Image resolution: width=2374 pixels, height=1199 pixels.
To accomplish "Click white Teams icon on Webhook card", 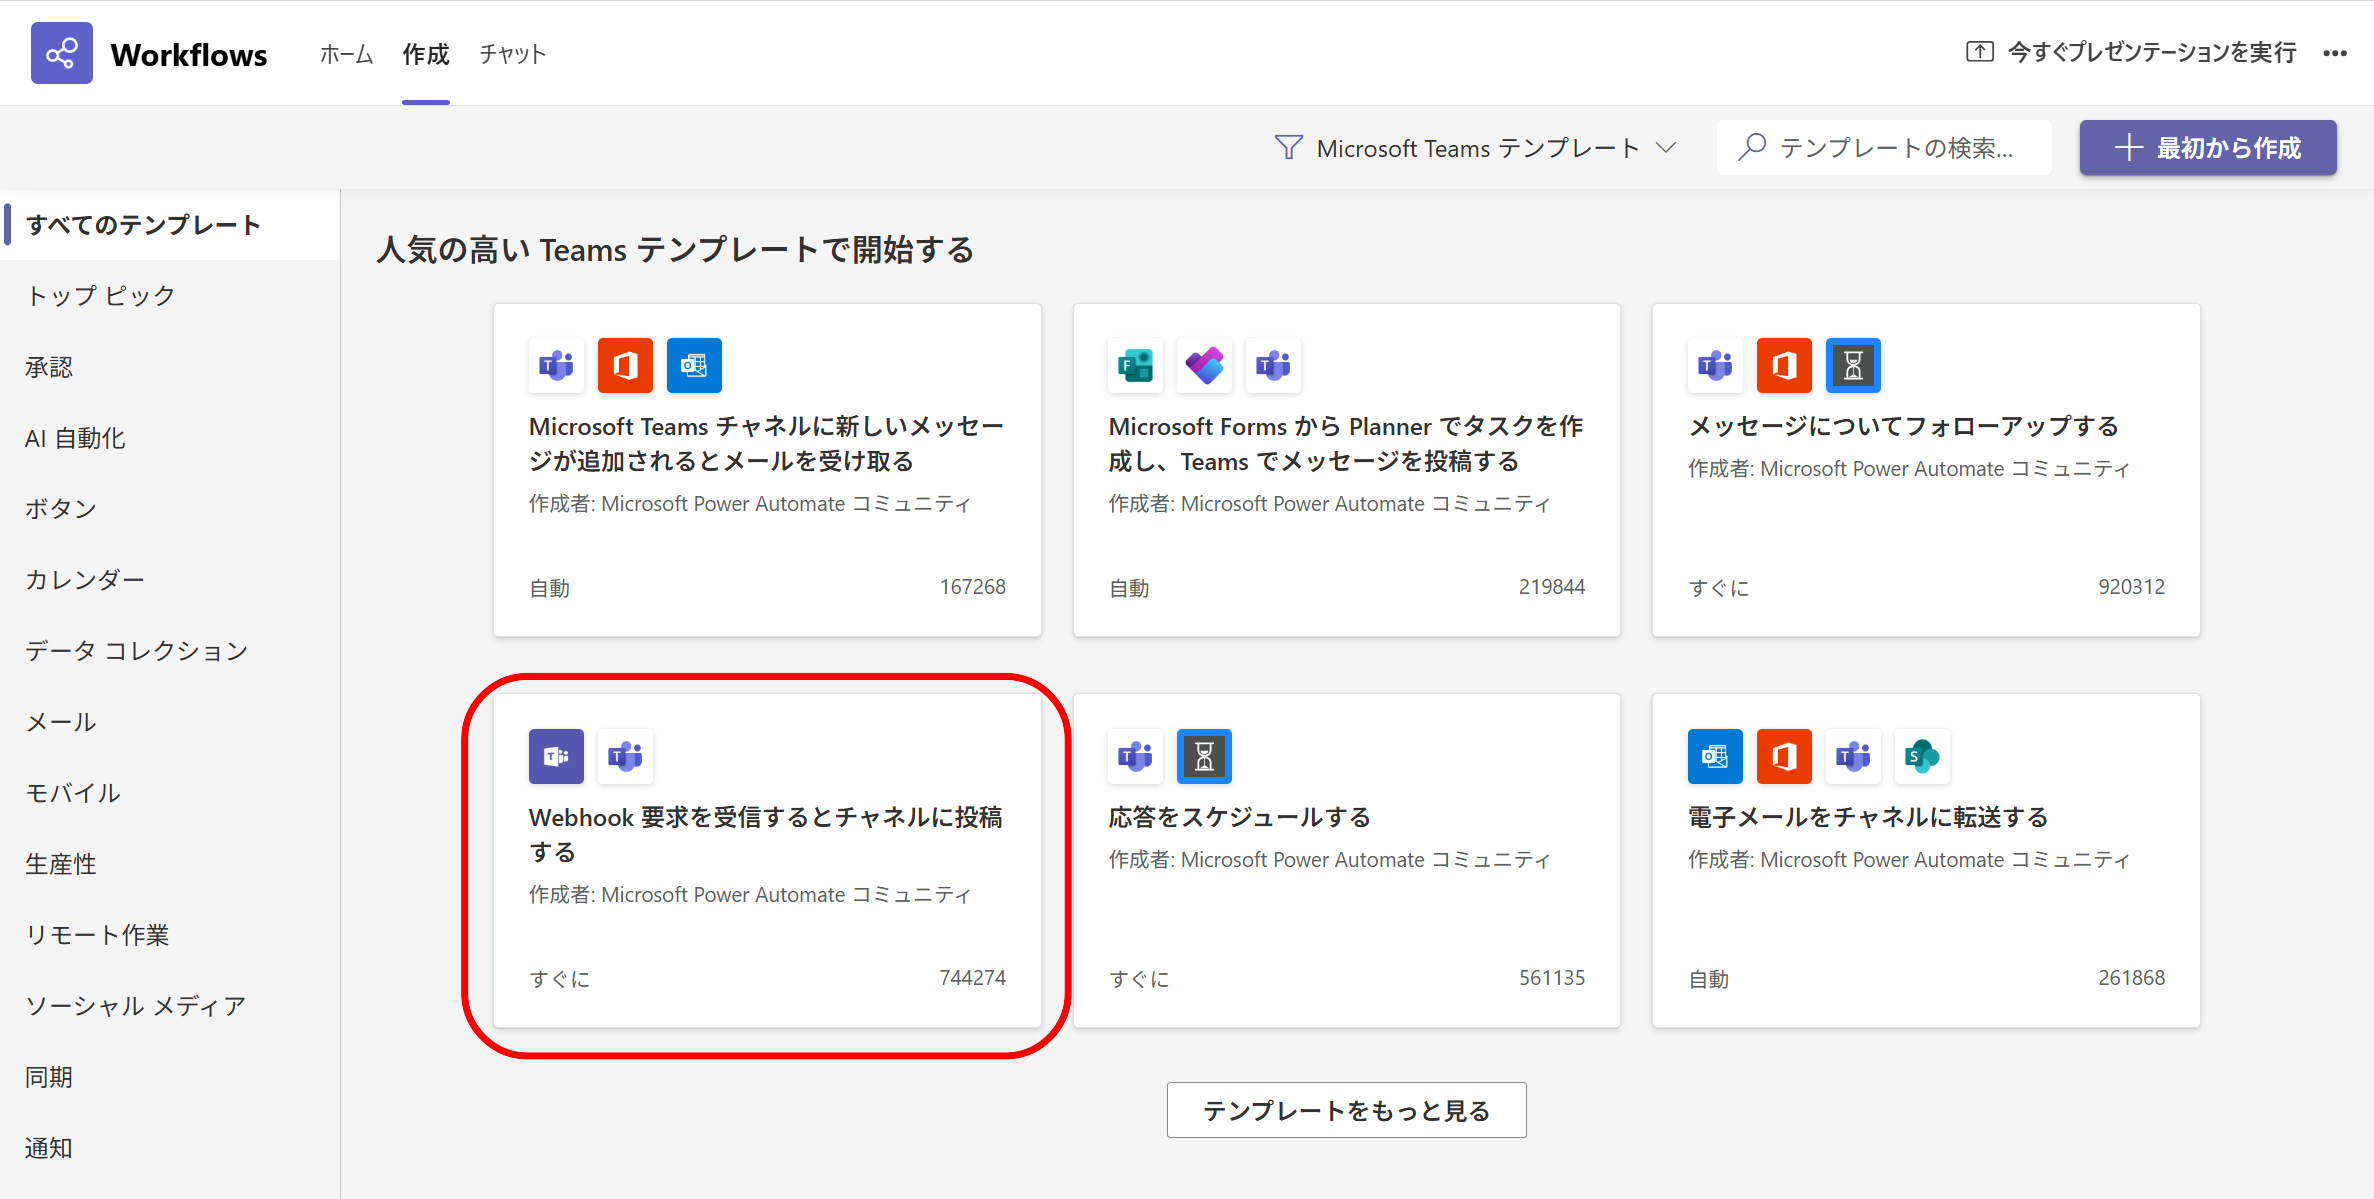I will (625, 756).
